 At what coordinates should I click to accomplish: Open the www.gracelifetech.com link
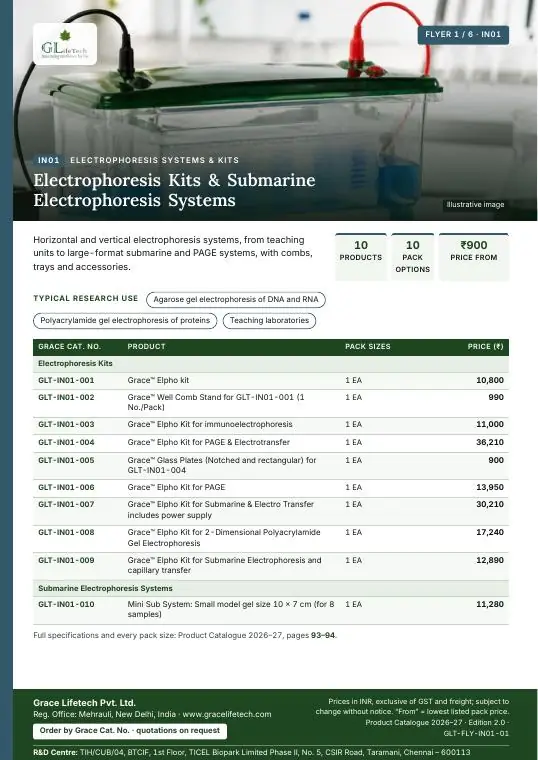click(227, 714)
